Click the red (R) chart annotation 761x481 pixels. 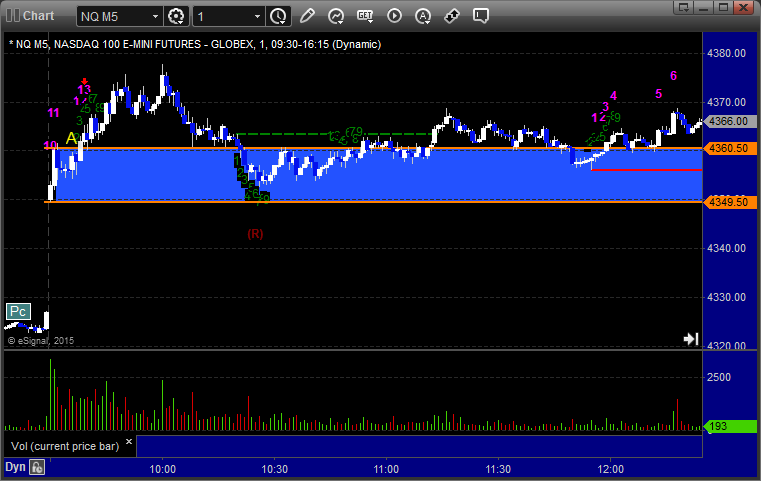click(255, 234)
